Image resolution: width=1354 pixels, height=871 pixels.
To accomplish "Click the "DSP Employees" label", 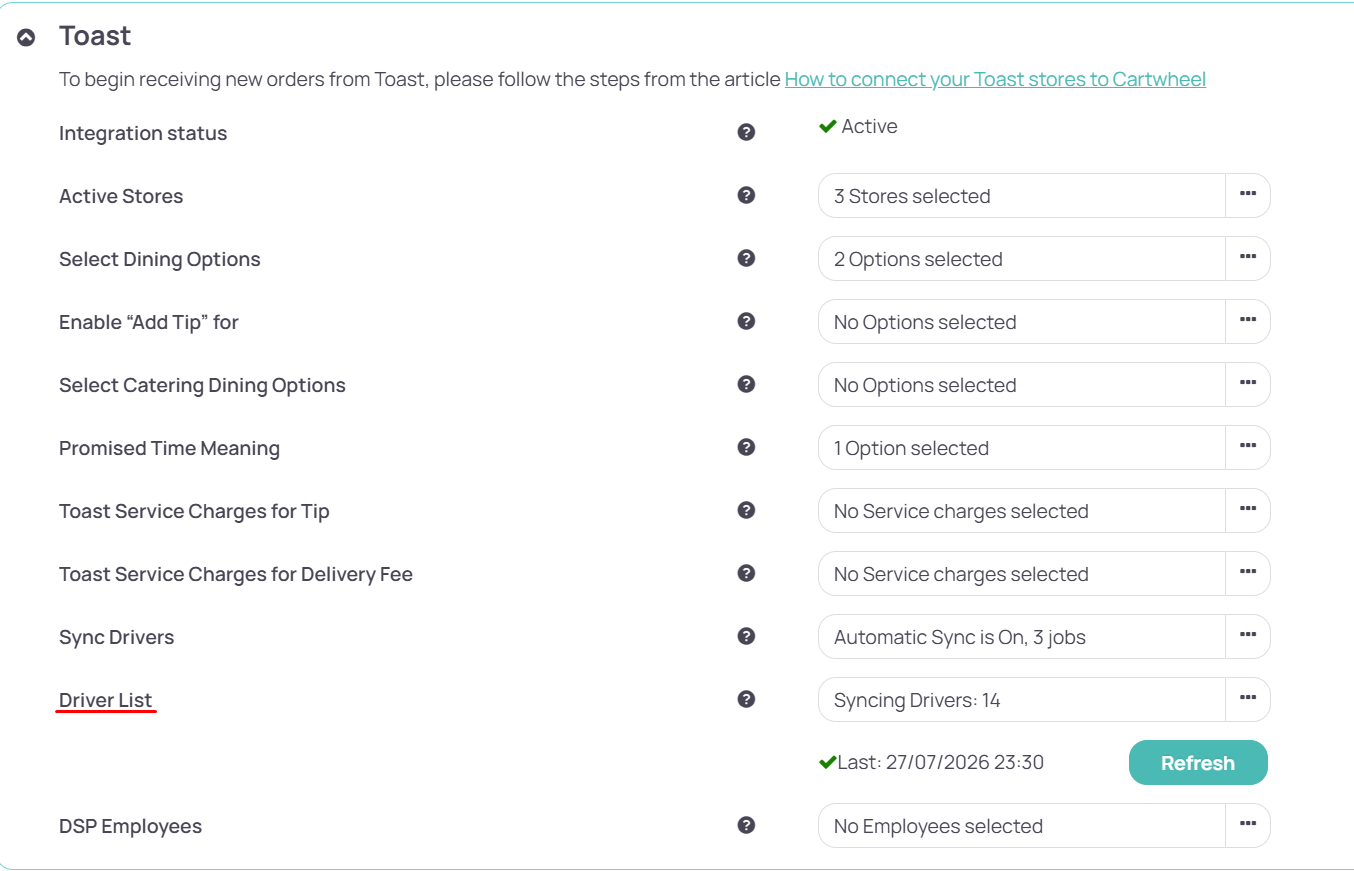I will 130,826.
